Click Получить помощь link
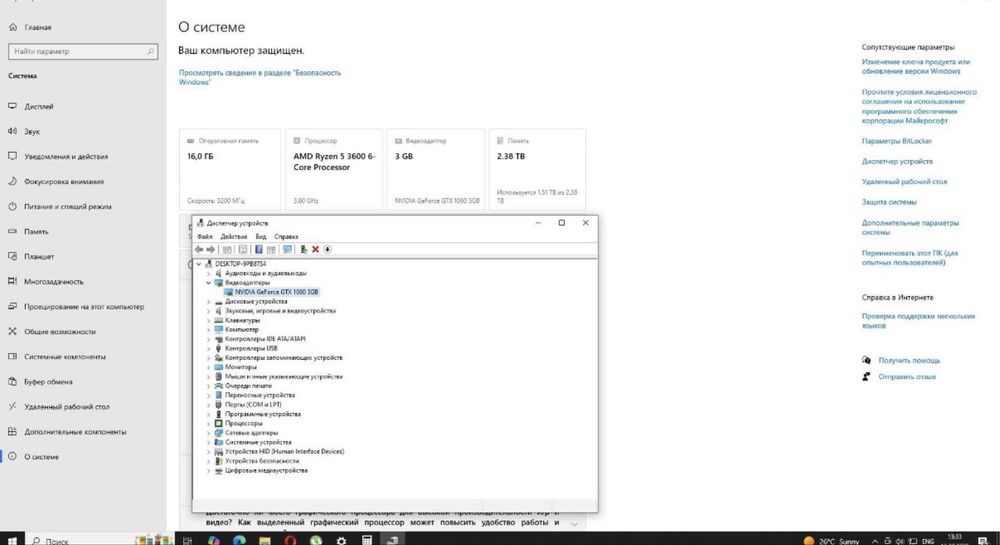 pyautogui.click(x=909, y=360)
